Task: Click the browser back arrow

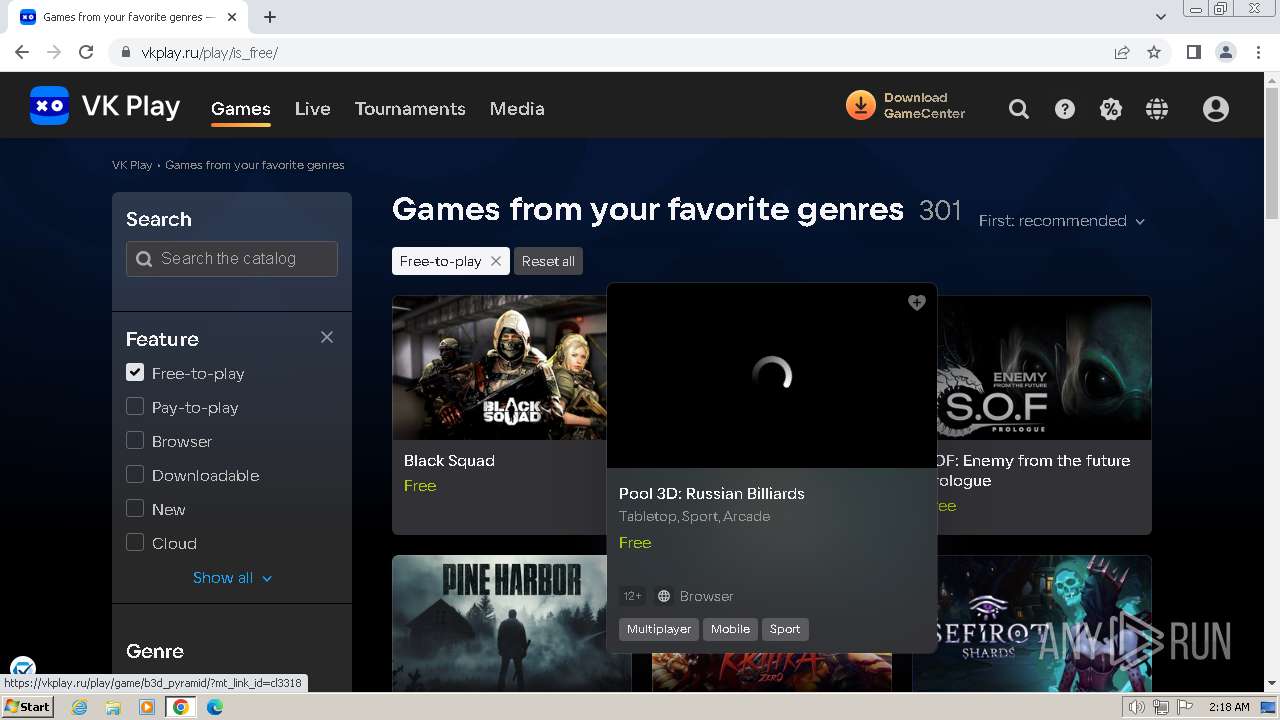Action: pos(22,52)
